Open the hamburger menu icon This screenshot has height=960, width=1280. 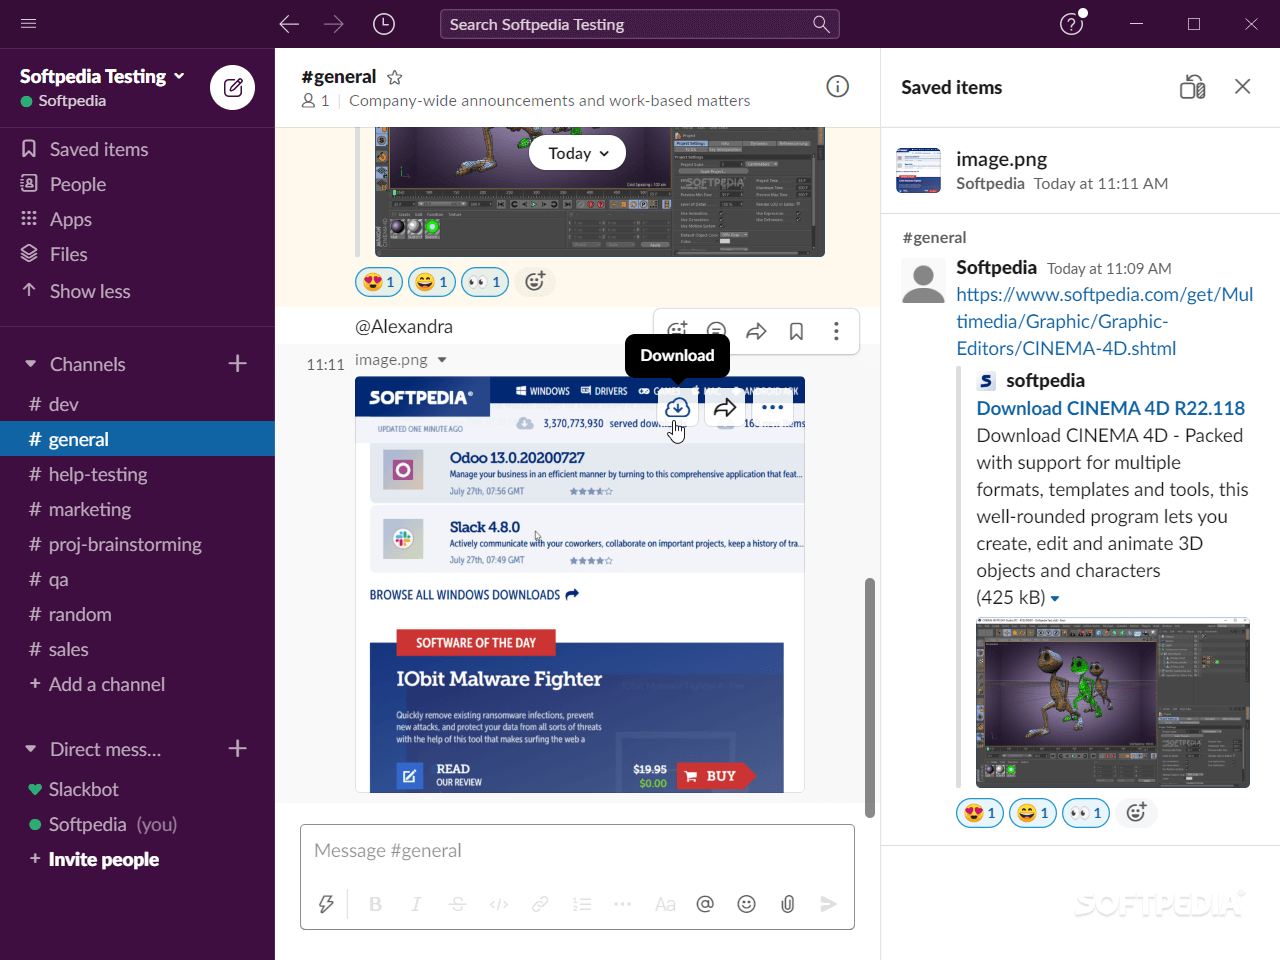[x=28, y=24]
